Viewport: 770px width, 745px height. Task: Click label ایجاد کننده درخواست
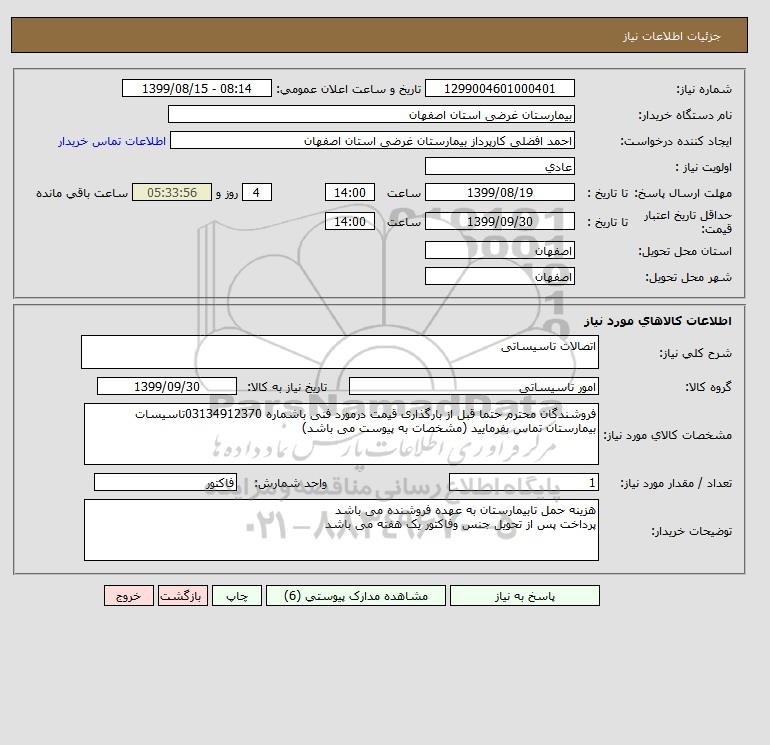pos(676,141)
